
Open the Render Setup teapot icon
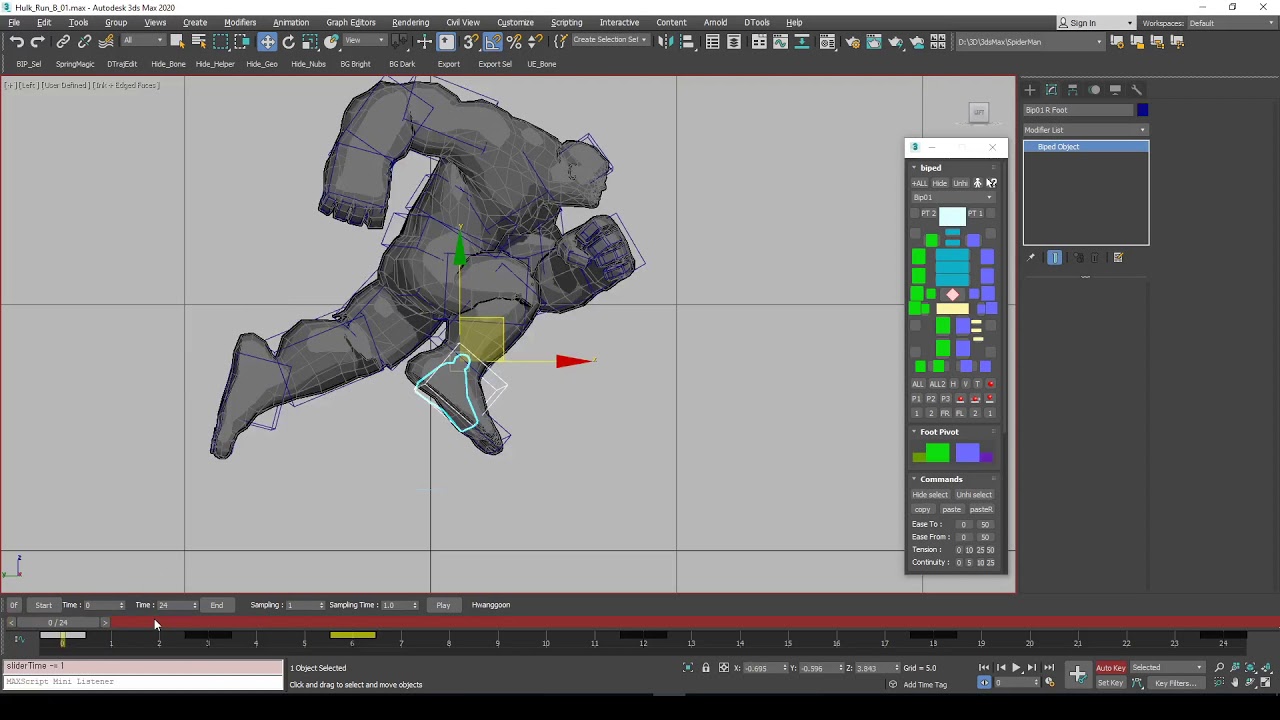[x=852, y=41]
